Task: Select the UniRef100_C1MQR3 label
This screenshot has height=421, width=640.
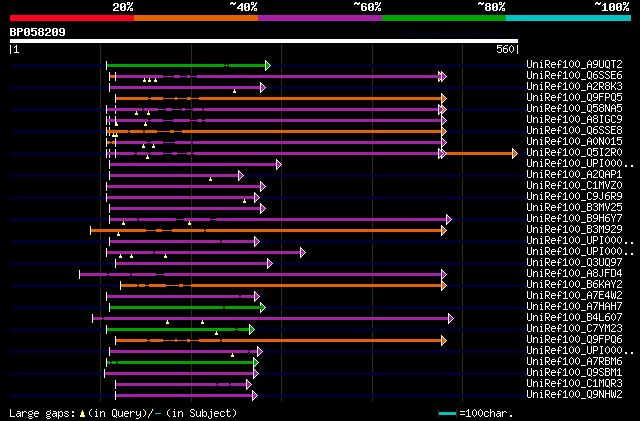Action: pyautogui.click(x=574, y=384)
